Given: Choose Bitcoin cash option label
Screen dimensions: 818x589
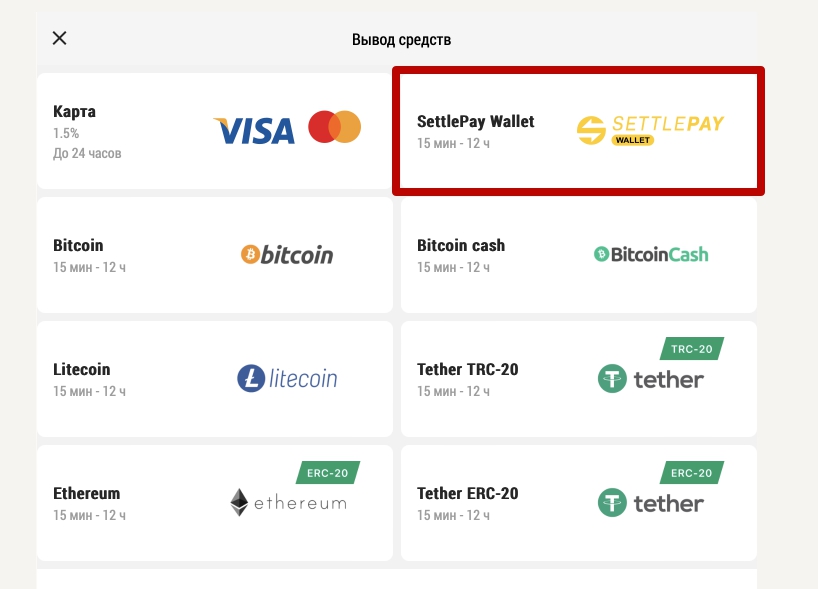Looking at the screenshot, I should click(x=461, y=245).
